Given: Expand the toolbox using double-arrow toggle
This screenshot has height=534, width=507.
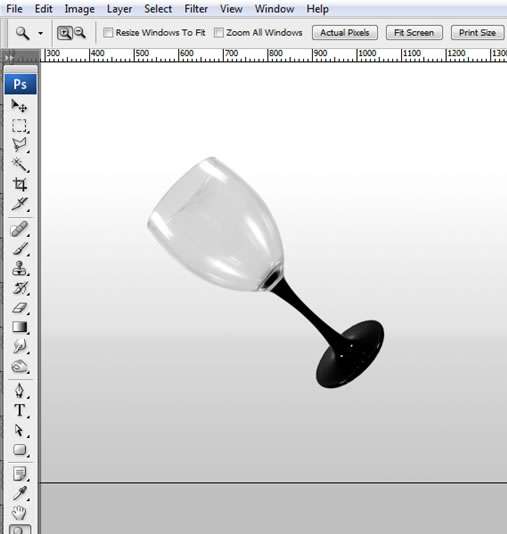Looking at the screenshot, I should (x=9, y=58).
